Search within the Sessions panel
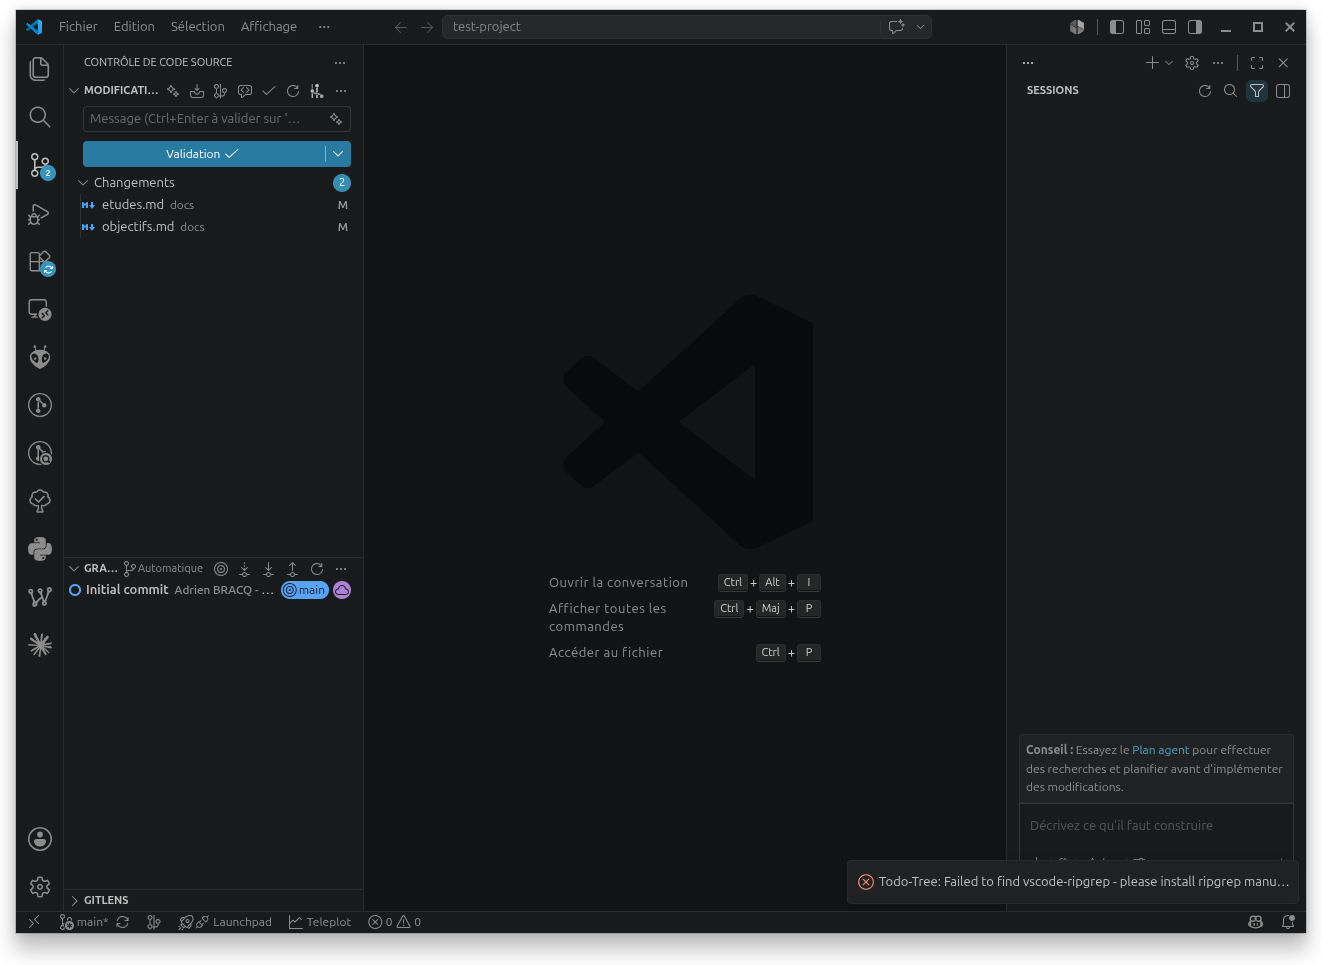 [x=1231, y=91]
